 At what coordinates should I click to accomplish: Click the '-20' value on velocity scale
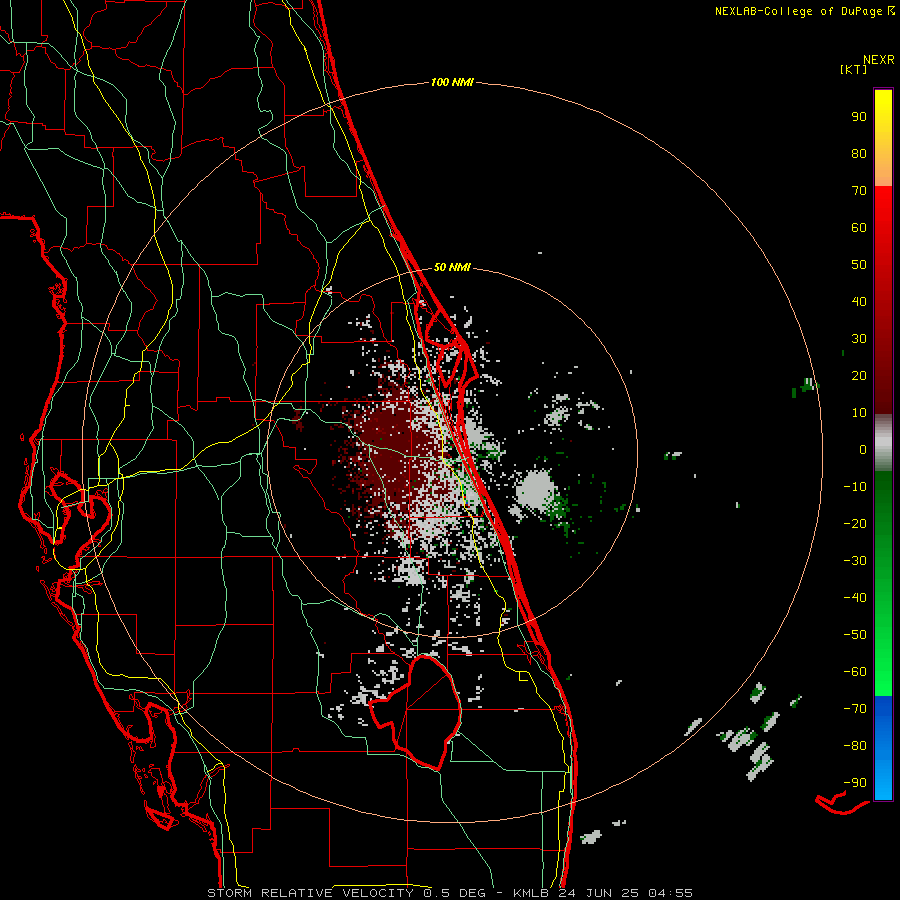pyautogui.click(x=855, y=524)
